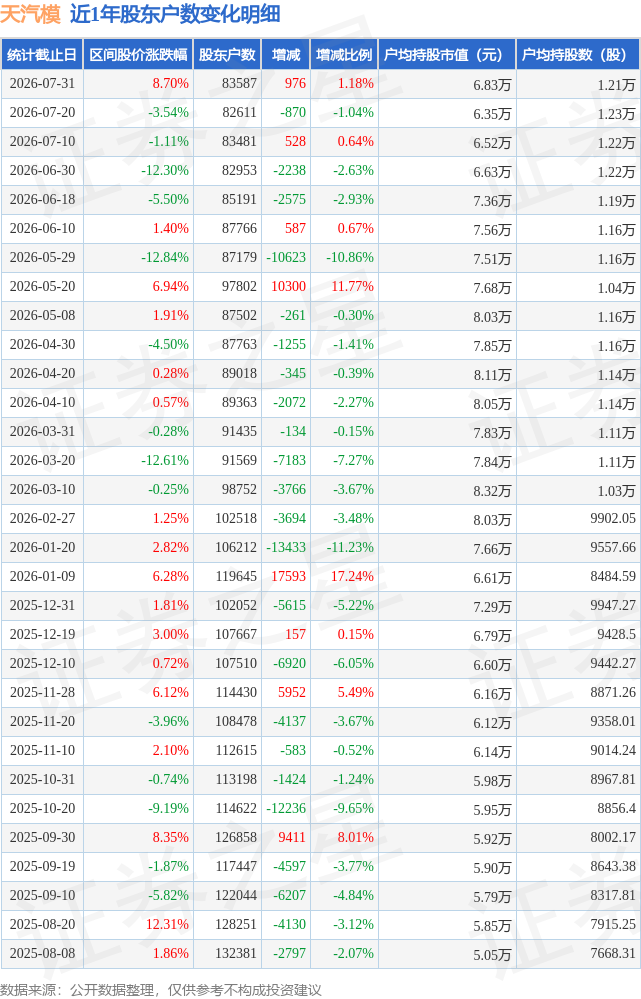Image resolution: width=641 pixels, height=999 pixels.
Task: Select the 17.24% change ratio cell
Action: [x=352, y=577]
